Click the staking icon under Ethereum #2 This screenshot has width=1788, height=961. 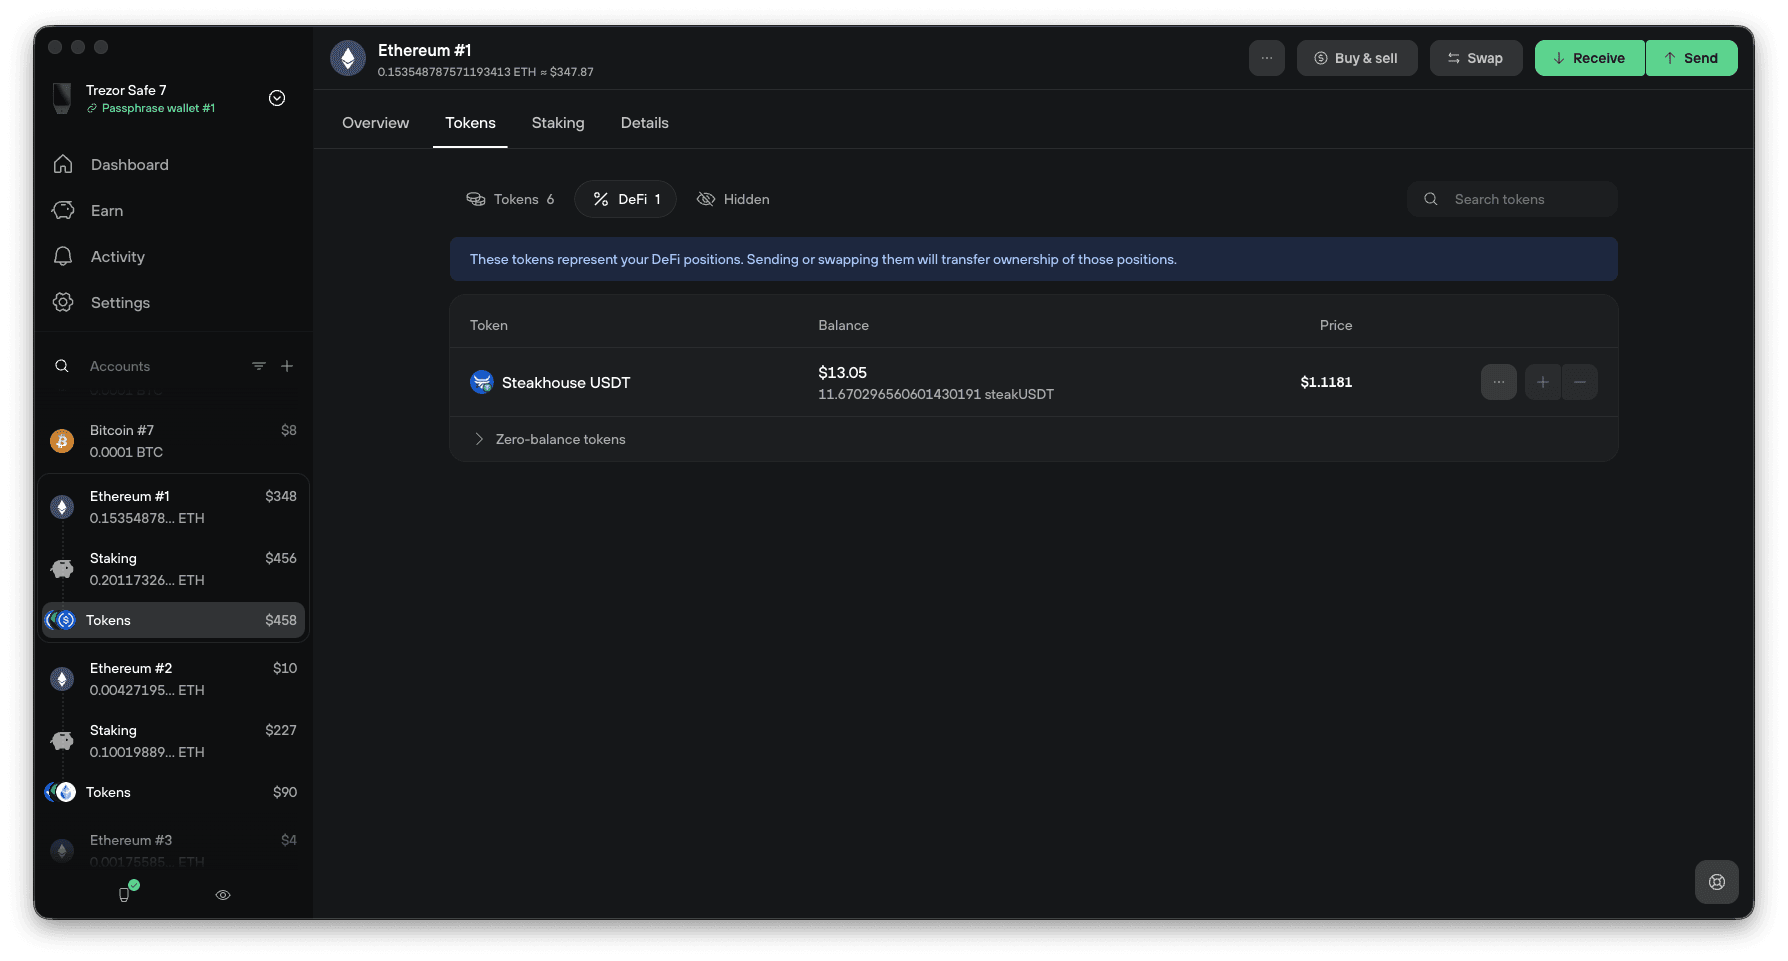62,741
